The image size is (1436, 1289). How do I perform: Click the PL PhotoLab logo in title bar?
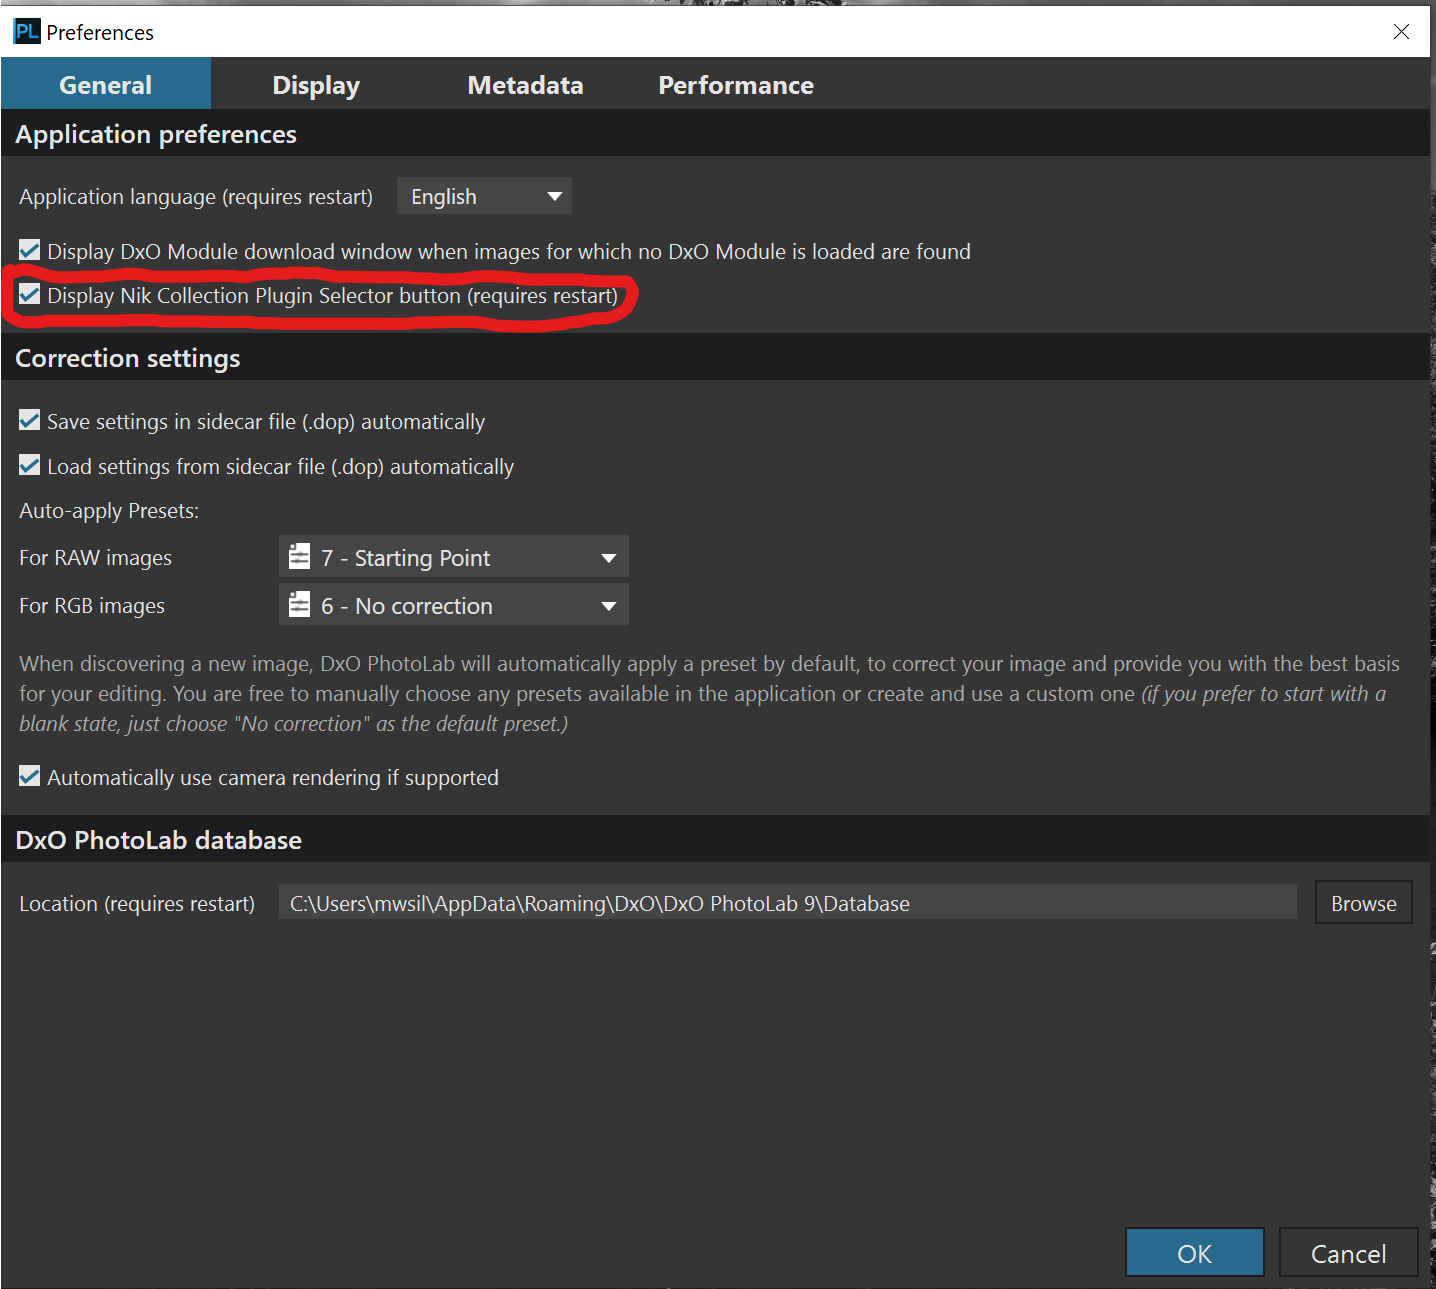tap(27, 32)
